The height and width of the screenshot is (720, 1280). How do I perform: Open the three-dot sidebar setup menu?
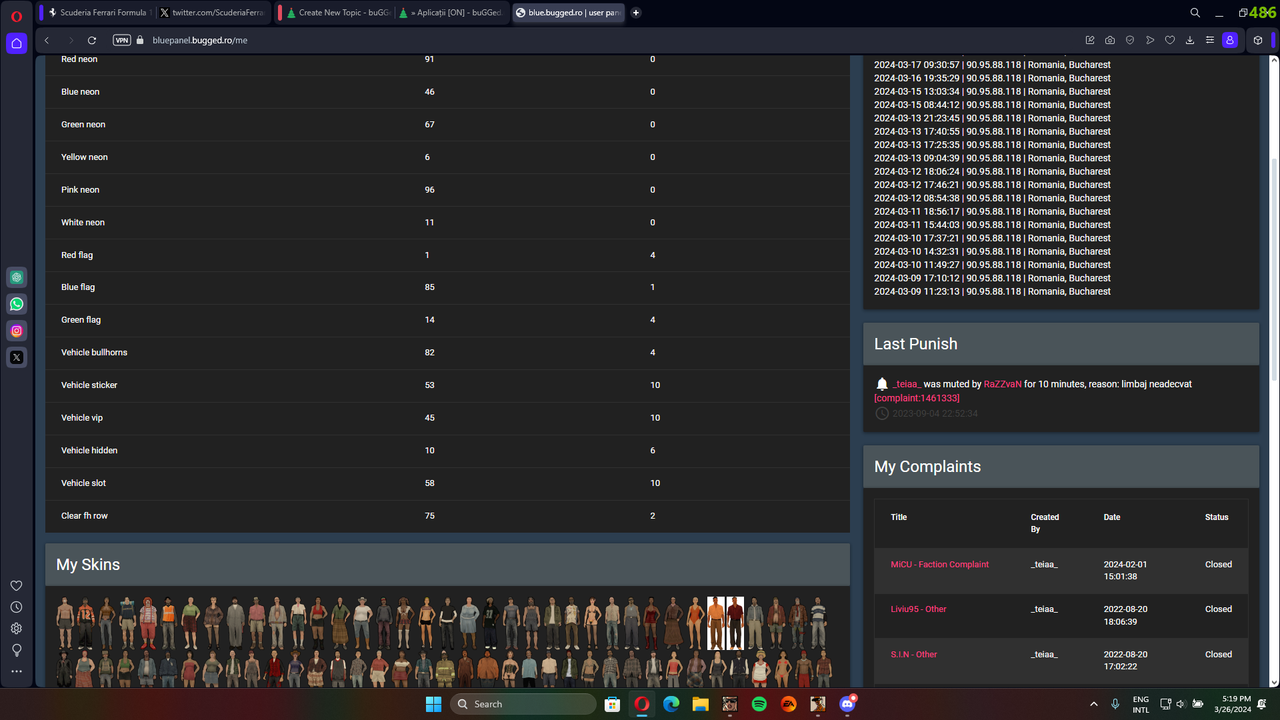click(x=16, y=671)
